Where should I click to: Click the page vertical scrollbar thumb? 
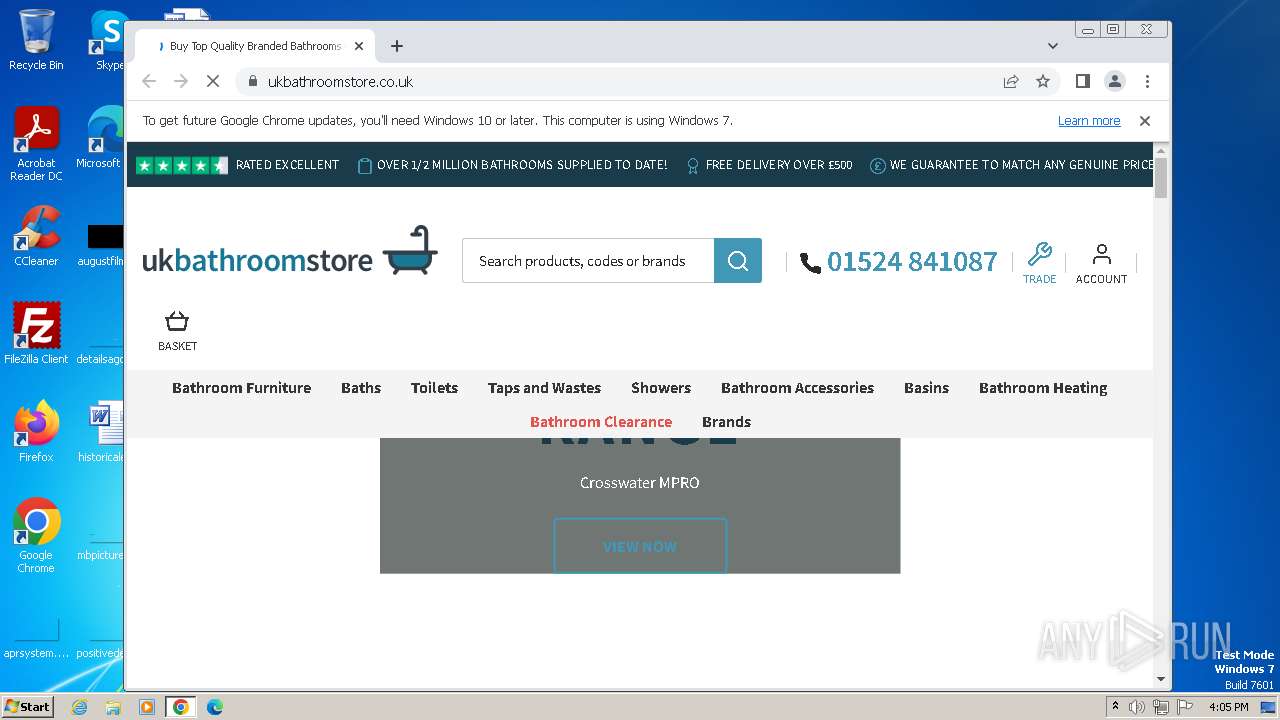coord(1161,177)
